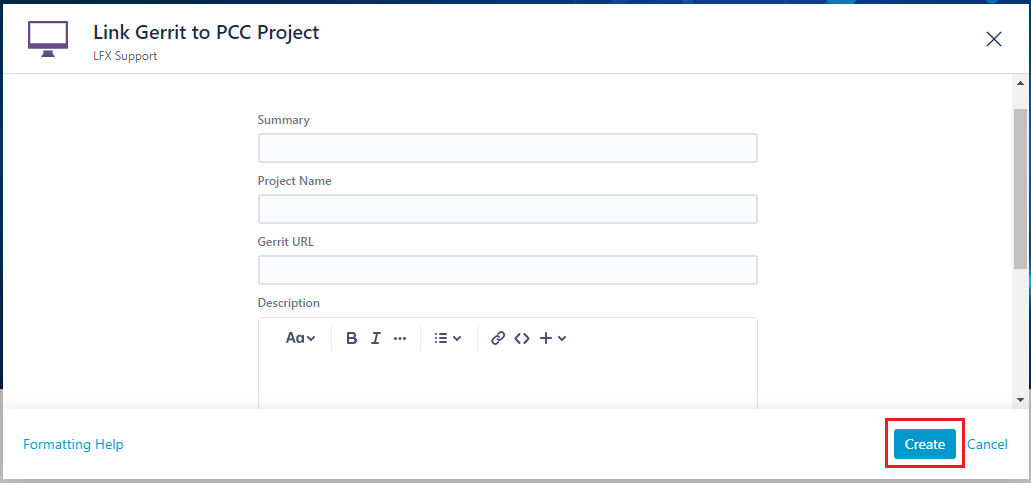1031x483 pixels.
Task: Select the Gerrit URL input box
Action: click(x=507, y=270)
